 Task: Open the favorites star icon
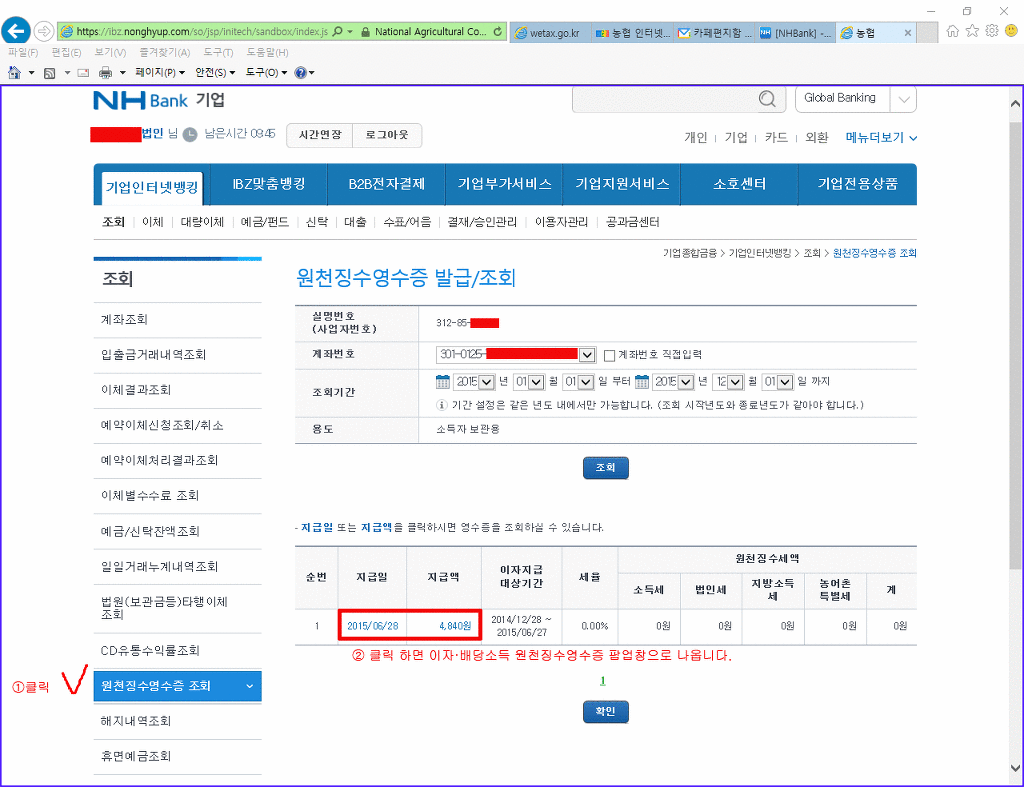(x=972, y=31)
